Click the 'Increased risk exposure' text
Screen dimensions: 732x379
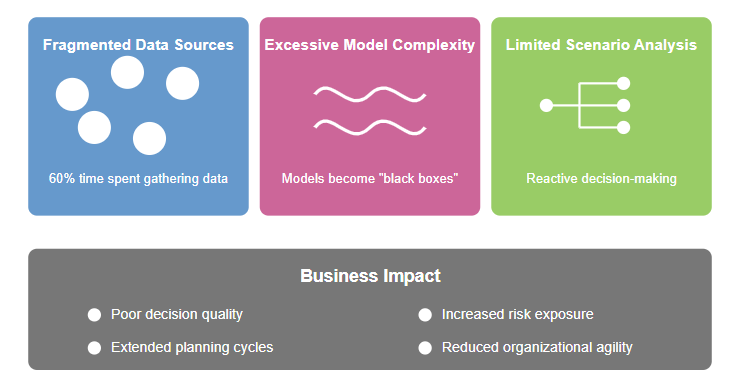[x=518, y=315]
